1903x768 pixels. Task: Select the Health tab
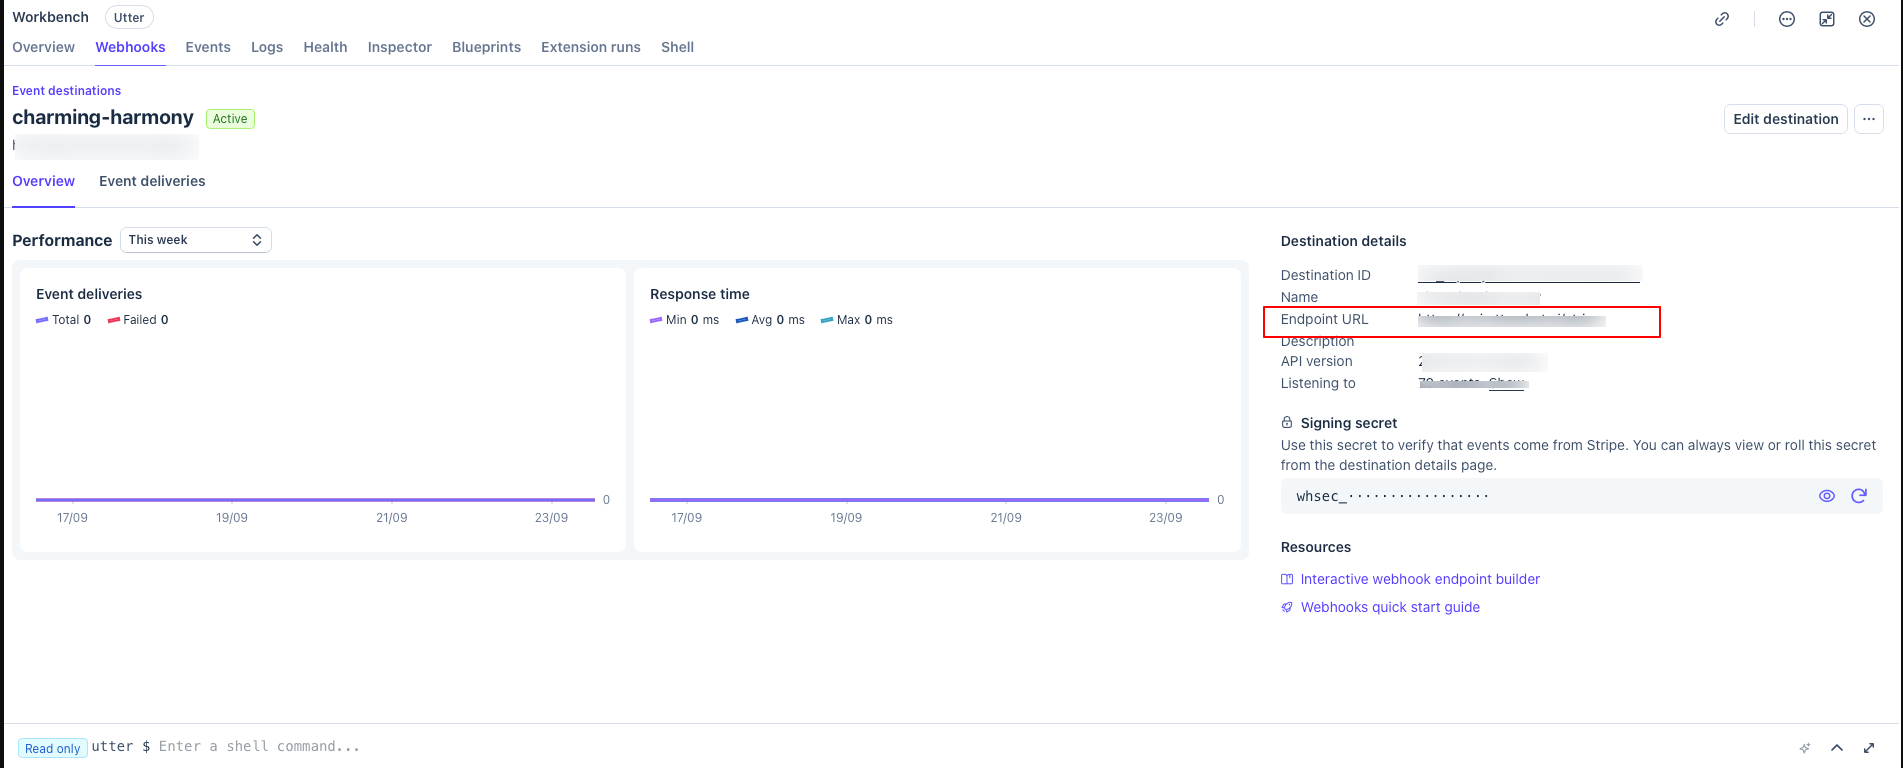point(325,47)
